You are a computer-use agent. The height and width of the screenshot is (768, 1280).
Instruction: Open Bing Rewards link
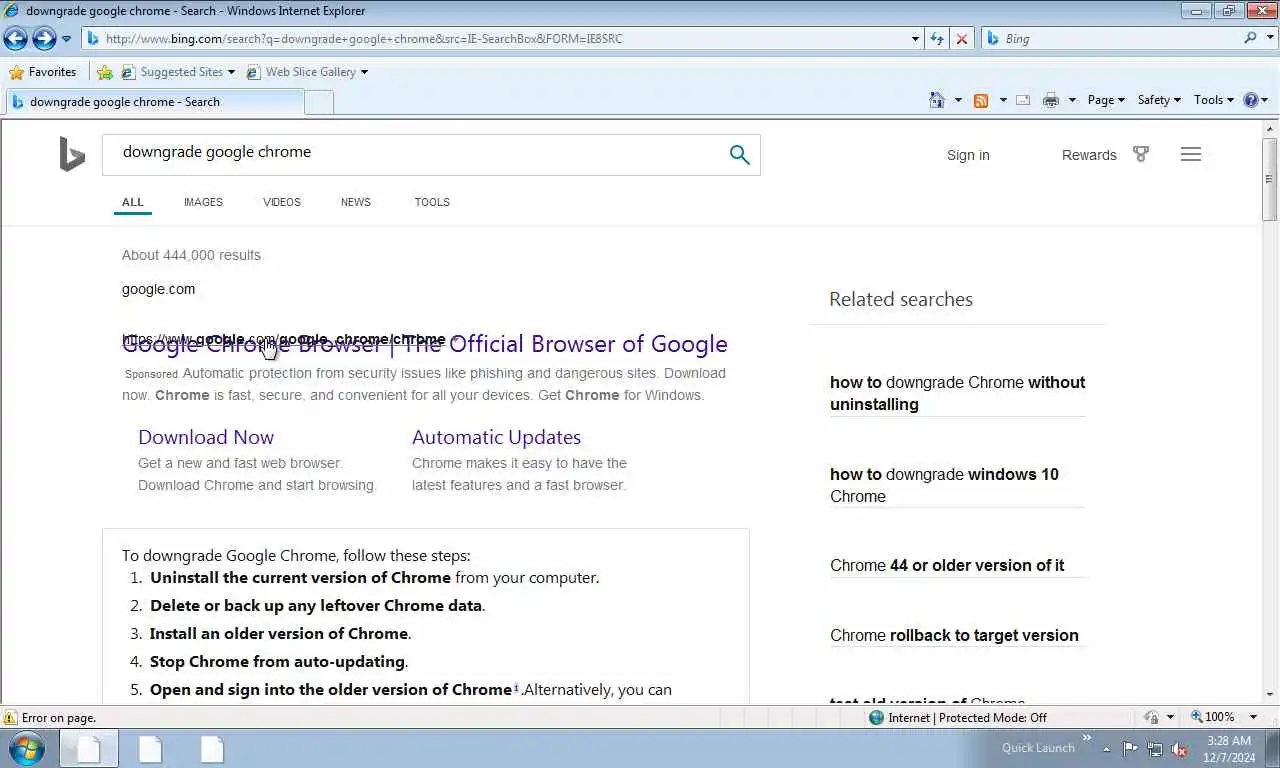point(1089,155)
